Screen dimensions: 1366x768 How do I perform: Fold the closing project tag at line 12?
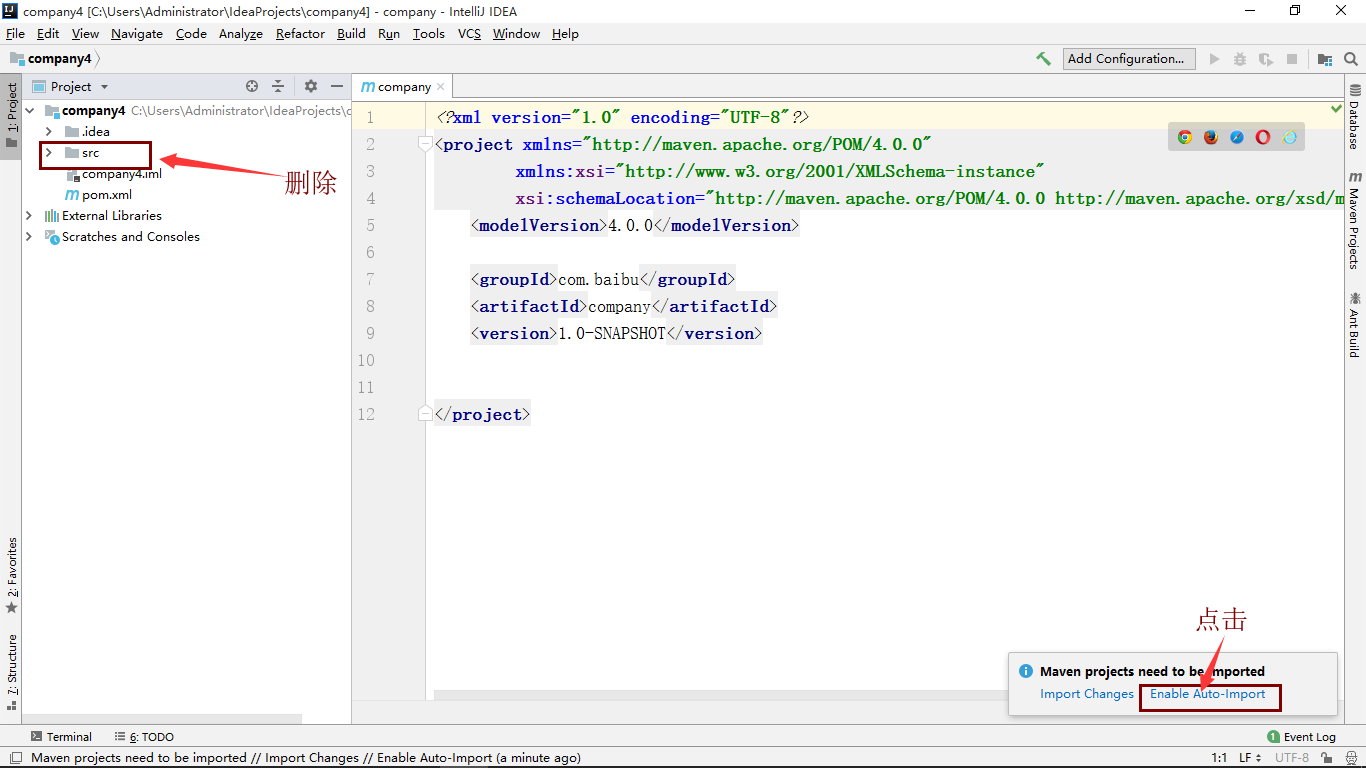[x=425, y=414]
